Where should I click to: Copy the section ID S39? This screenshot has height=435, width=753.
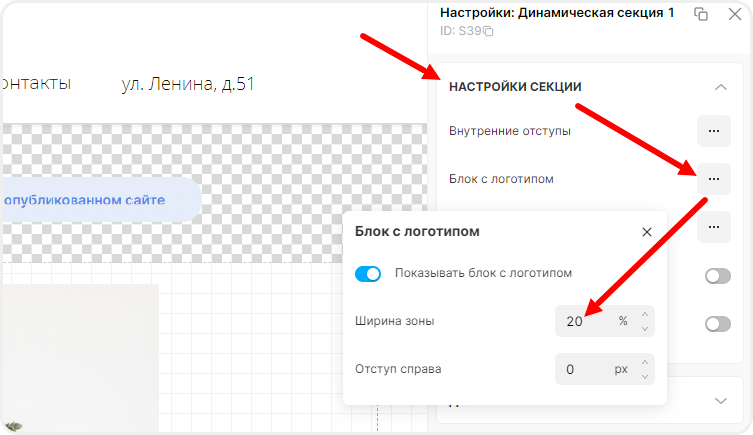[x=488, y=31]
